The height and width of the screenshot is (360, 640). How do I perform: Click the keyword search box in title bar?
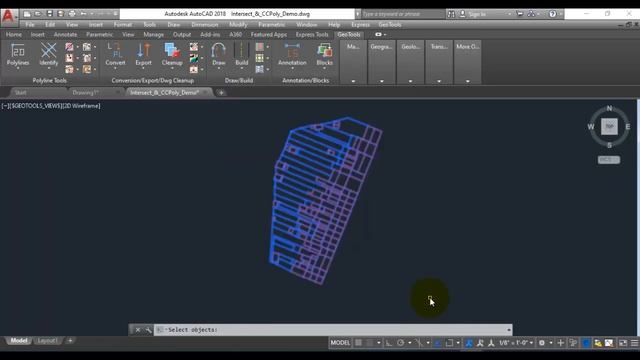402,14
